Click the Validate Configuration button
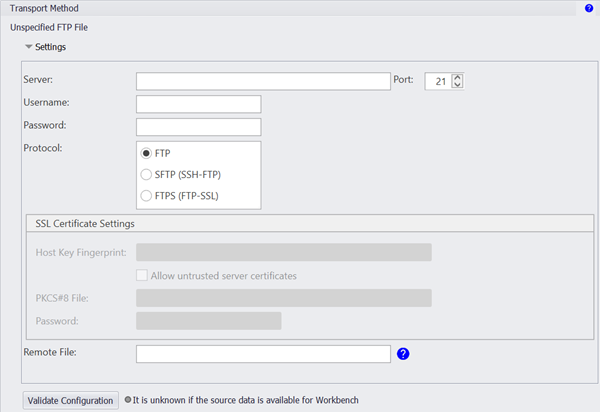This screenshot has width=600, height=412. click(70, 401)
